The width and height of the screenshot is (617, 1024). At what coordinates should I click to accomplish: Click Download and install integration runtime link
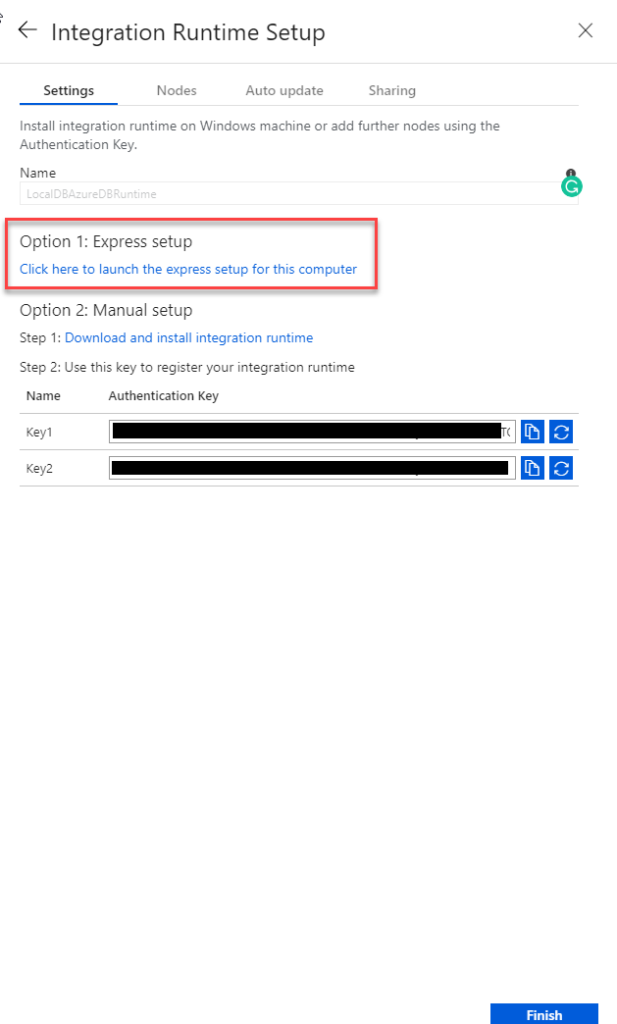pos(189,338)
